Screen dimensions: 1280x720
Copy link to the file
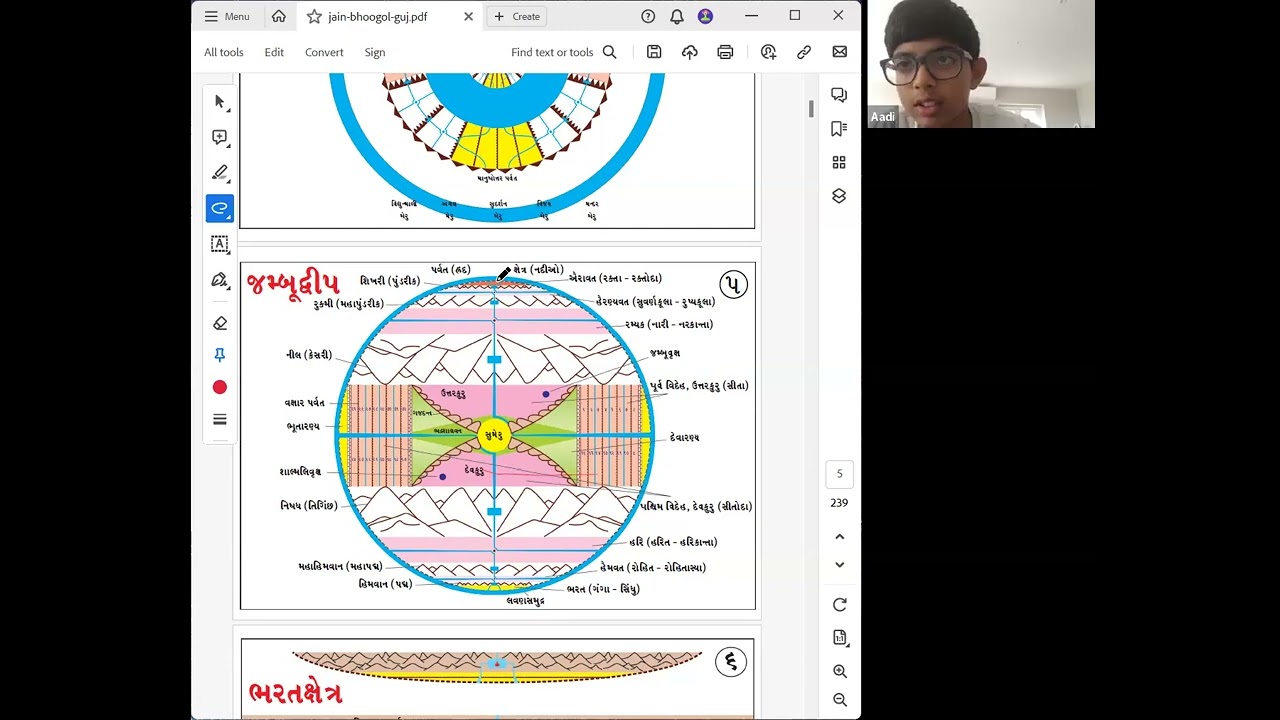click(804, 52)
